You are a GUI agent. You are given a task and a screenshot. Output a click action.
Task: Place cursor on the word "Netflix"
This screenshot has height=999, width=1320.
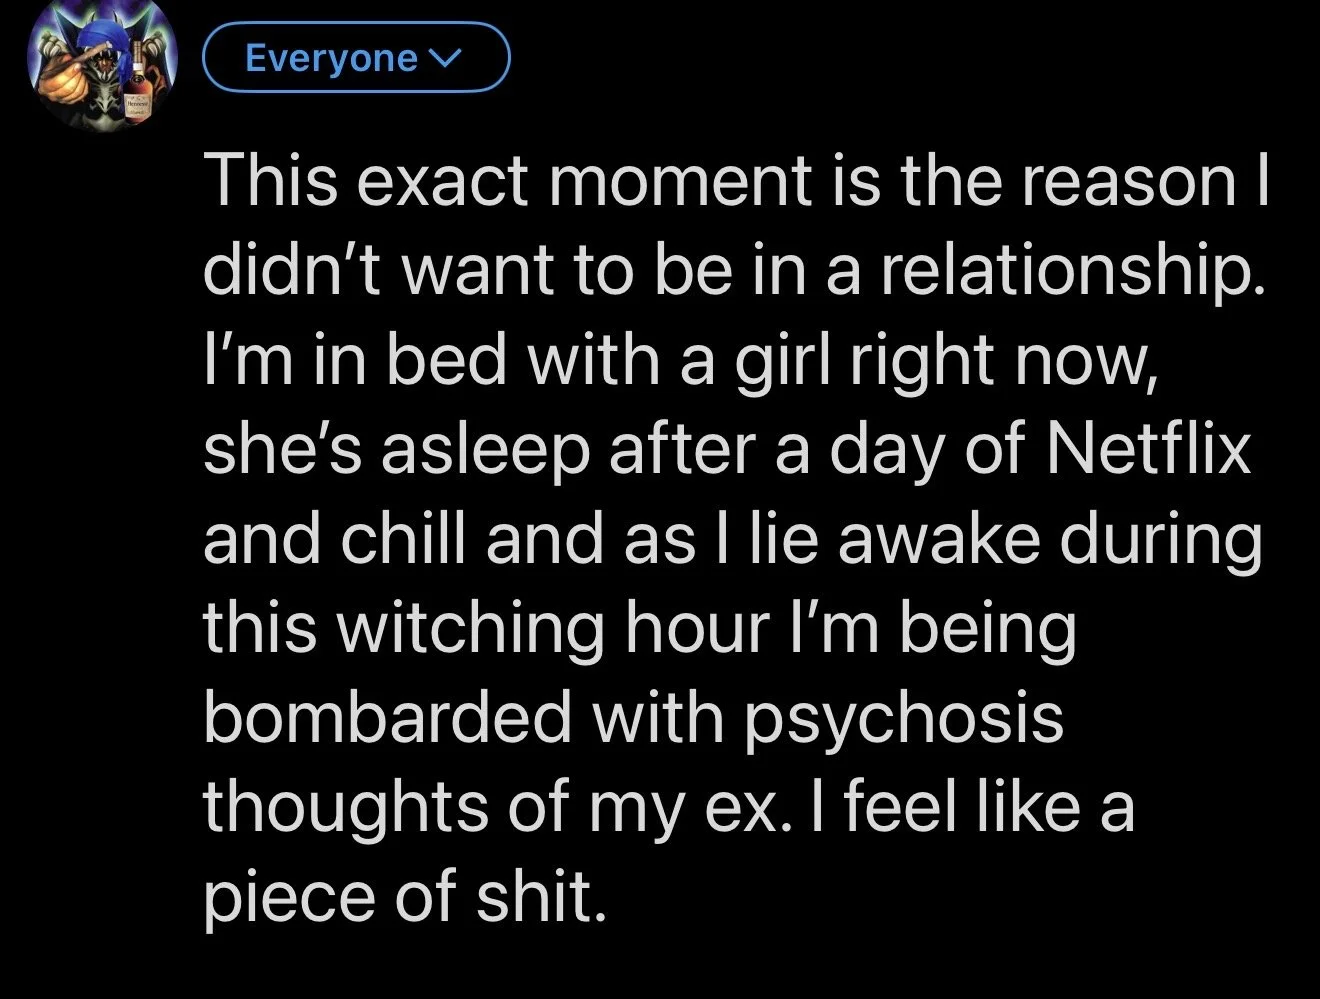(1149, 447)
